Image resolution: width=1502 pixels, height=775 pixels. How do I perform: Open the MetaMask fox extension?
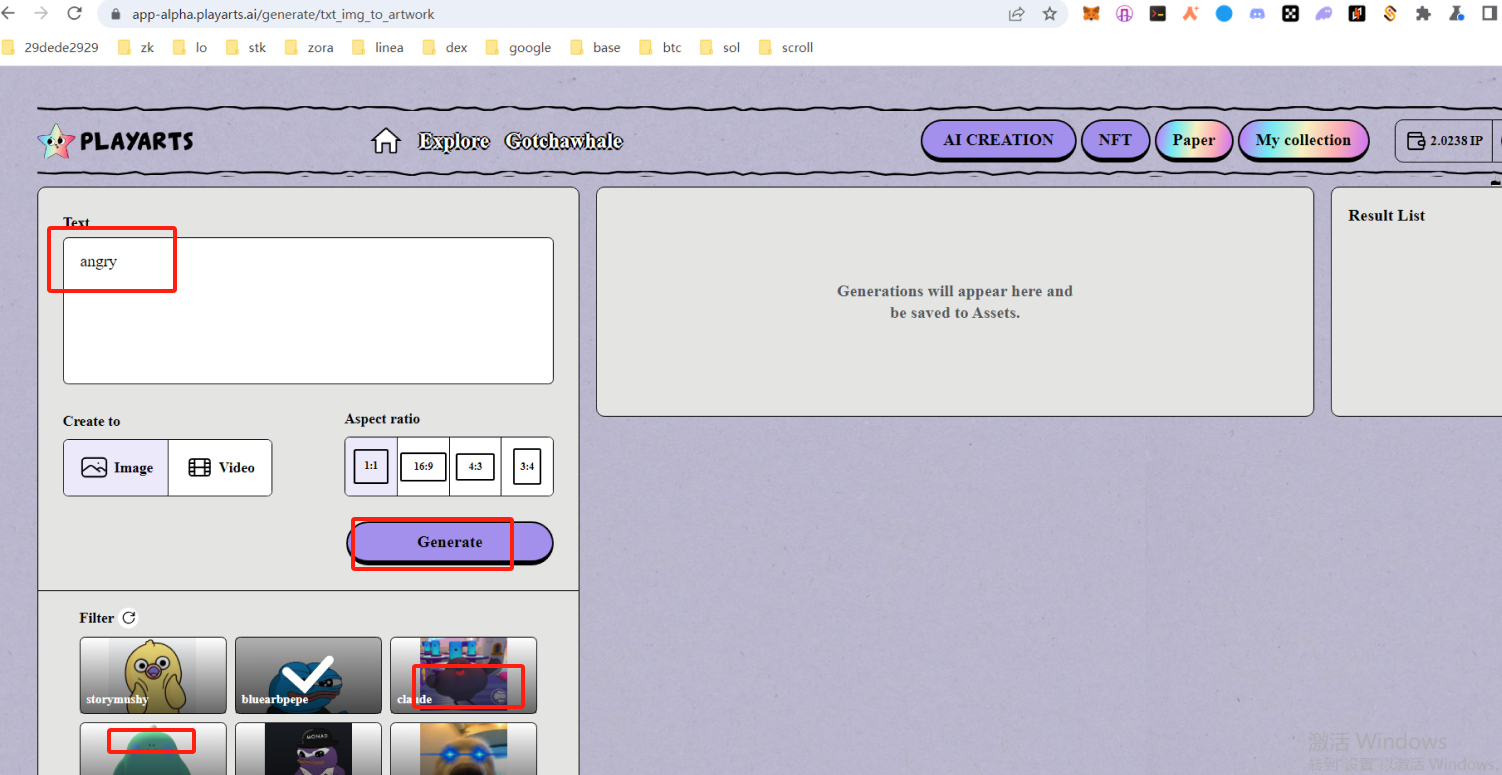[x=1092, y=14]
